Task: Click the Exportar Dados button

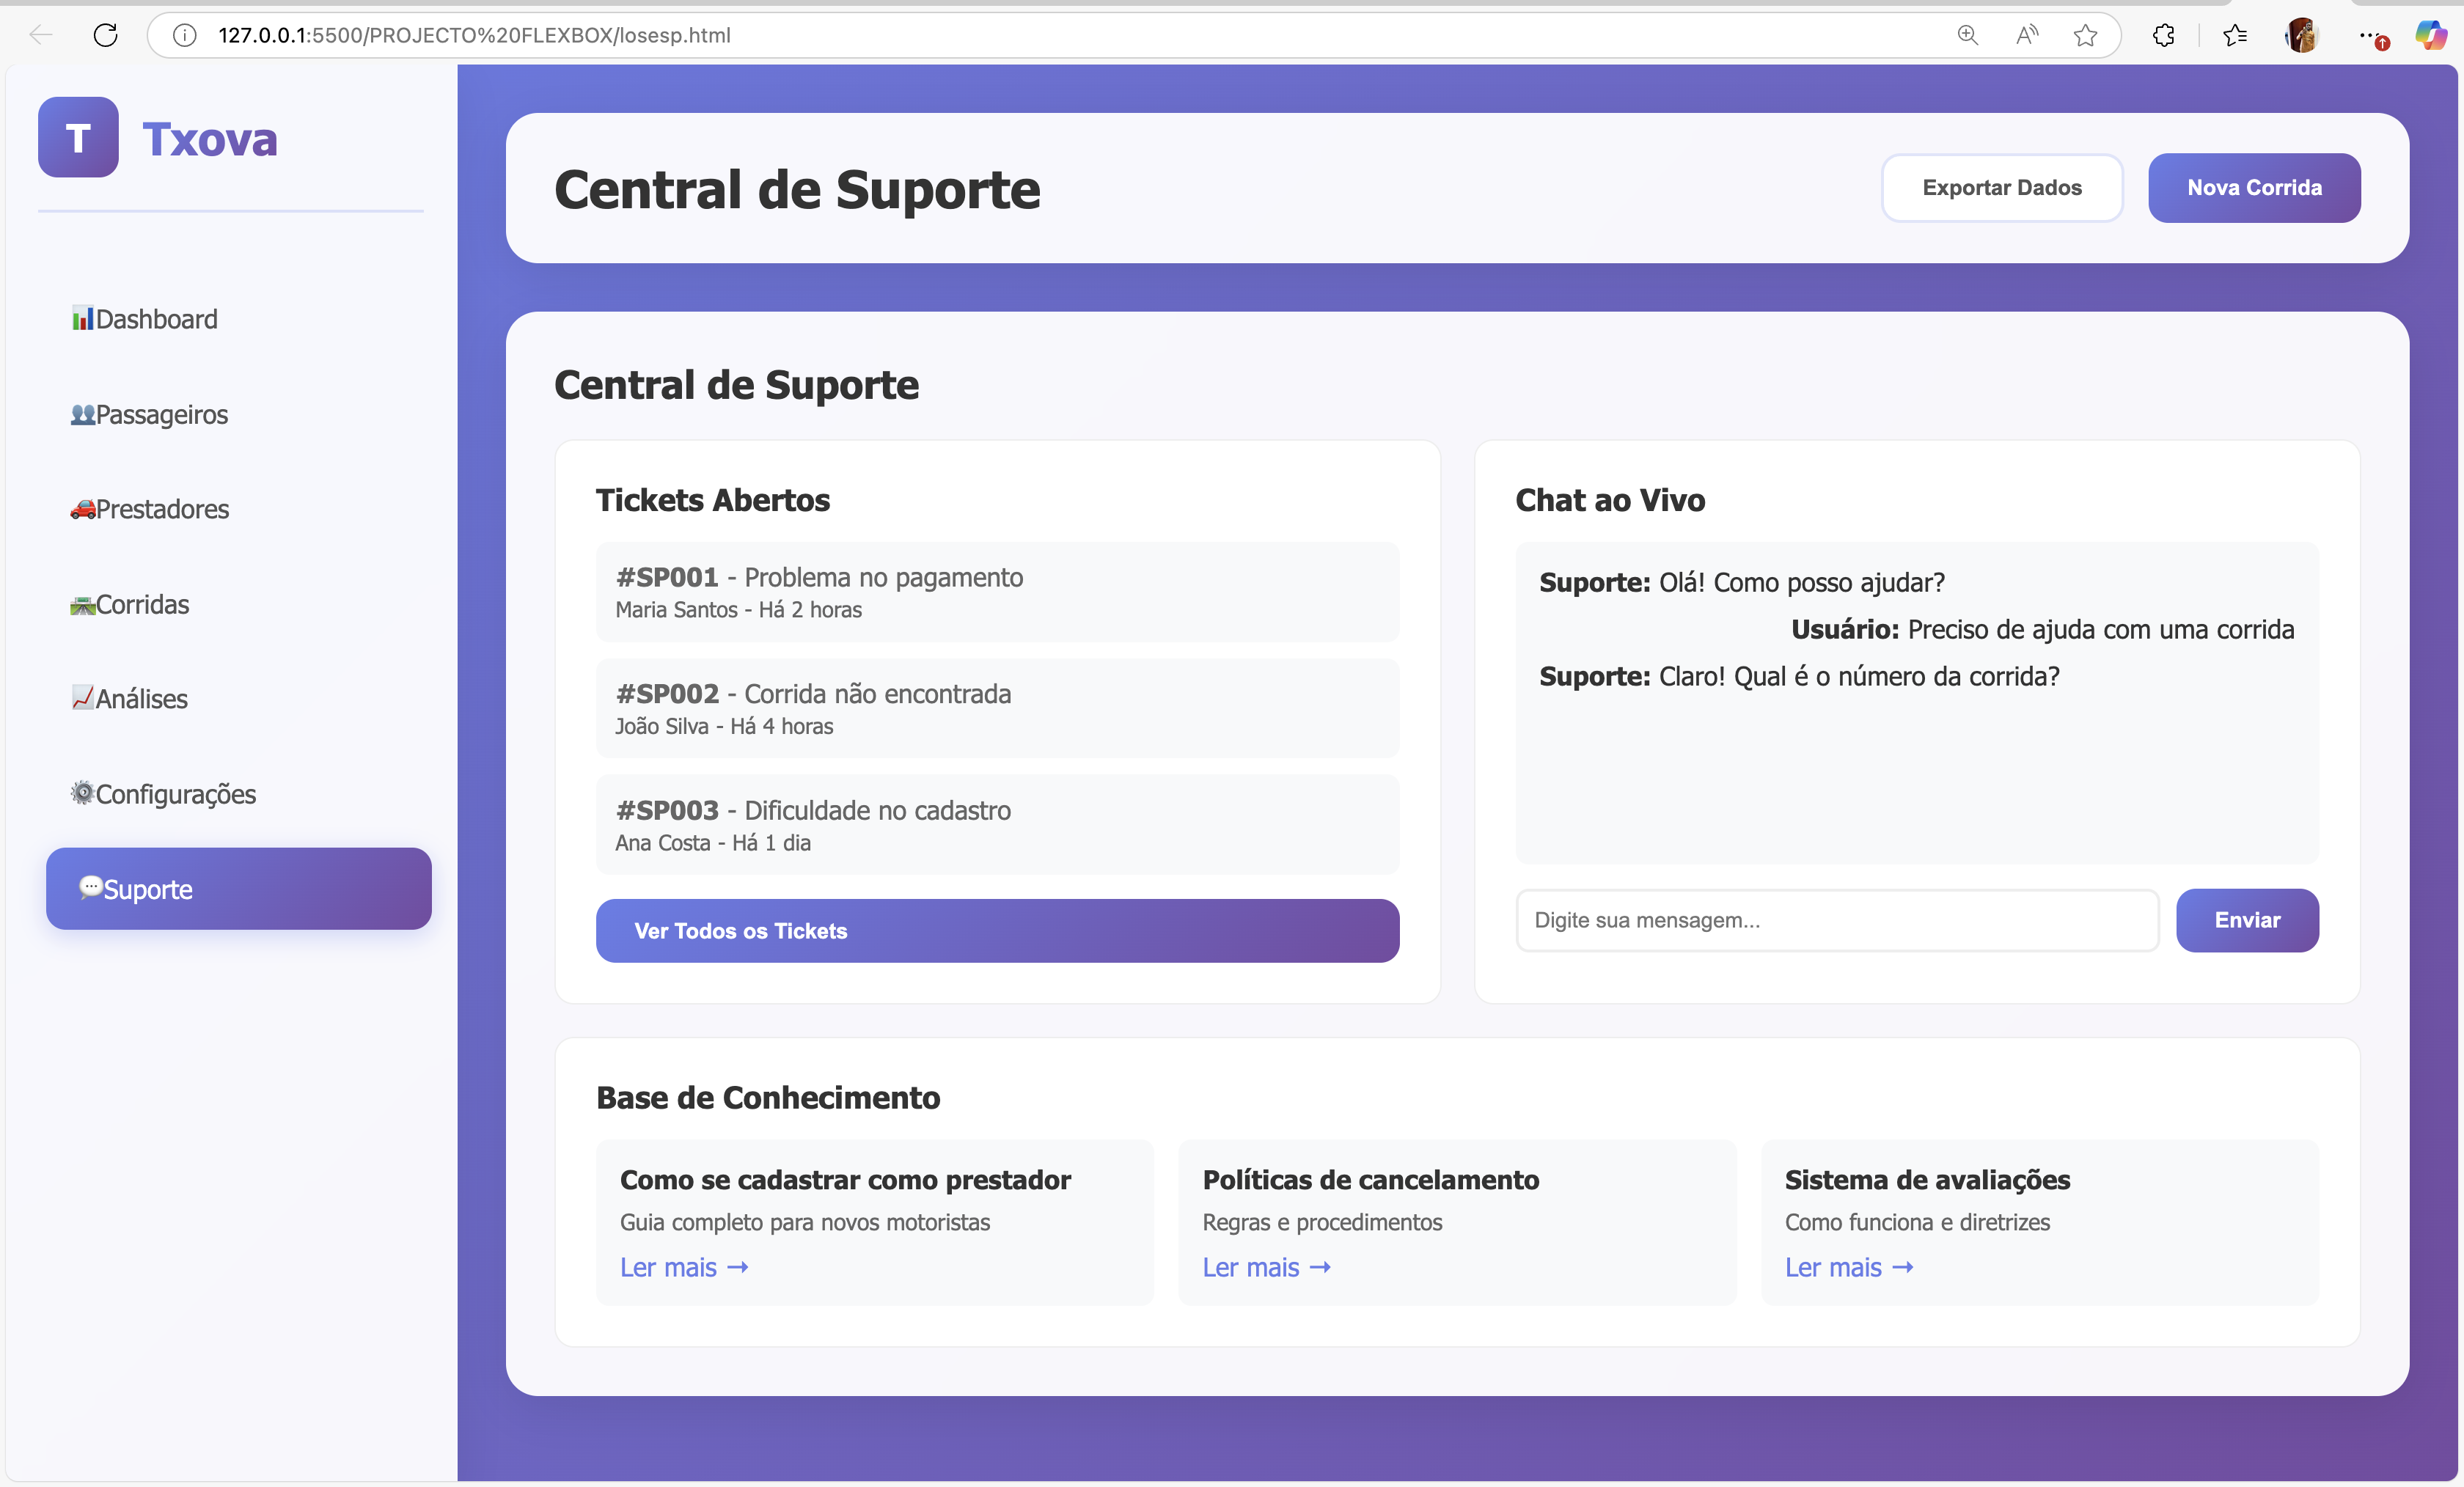Action: click(2002, 187)
